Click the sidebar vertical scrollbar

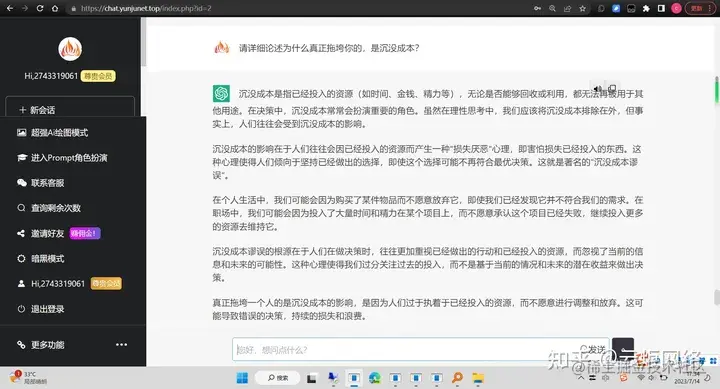click(x=143, y=42)
